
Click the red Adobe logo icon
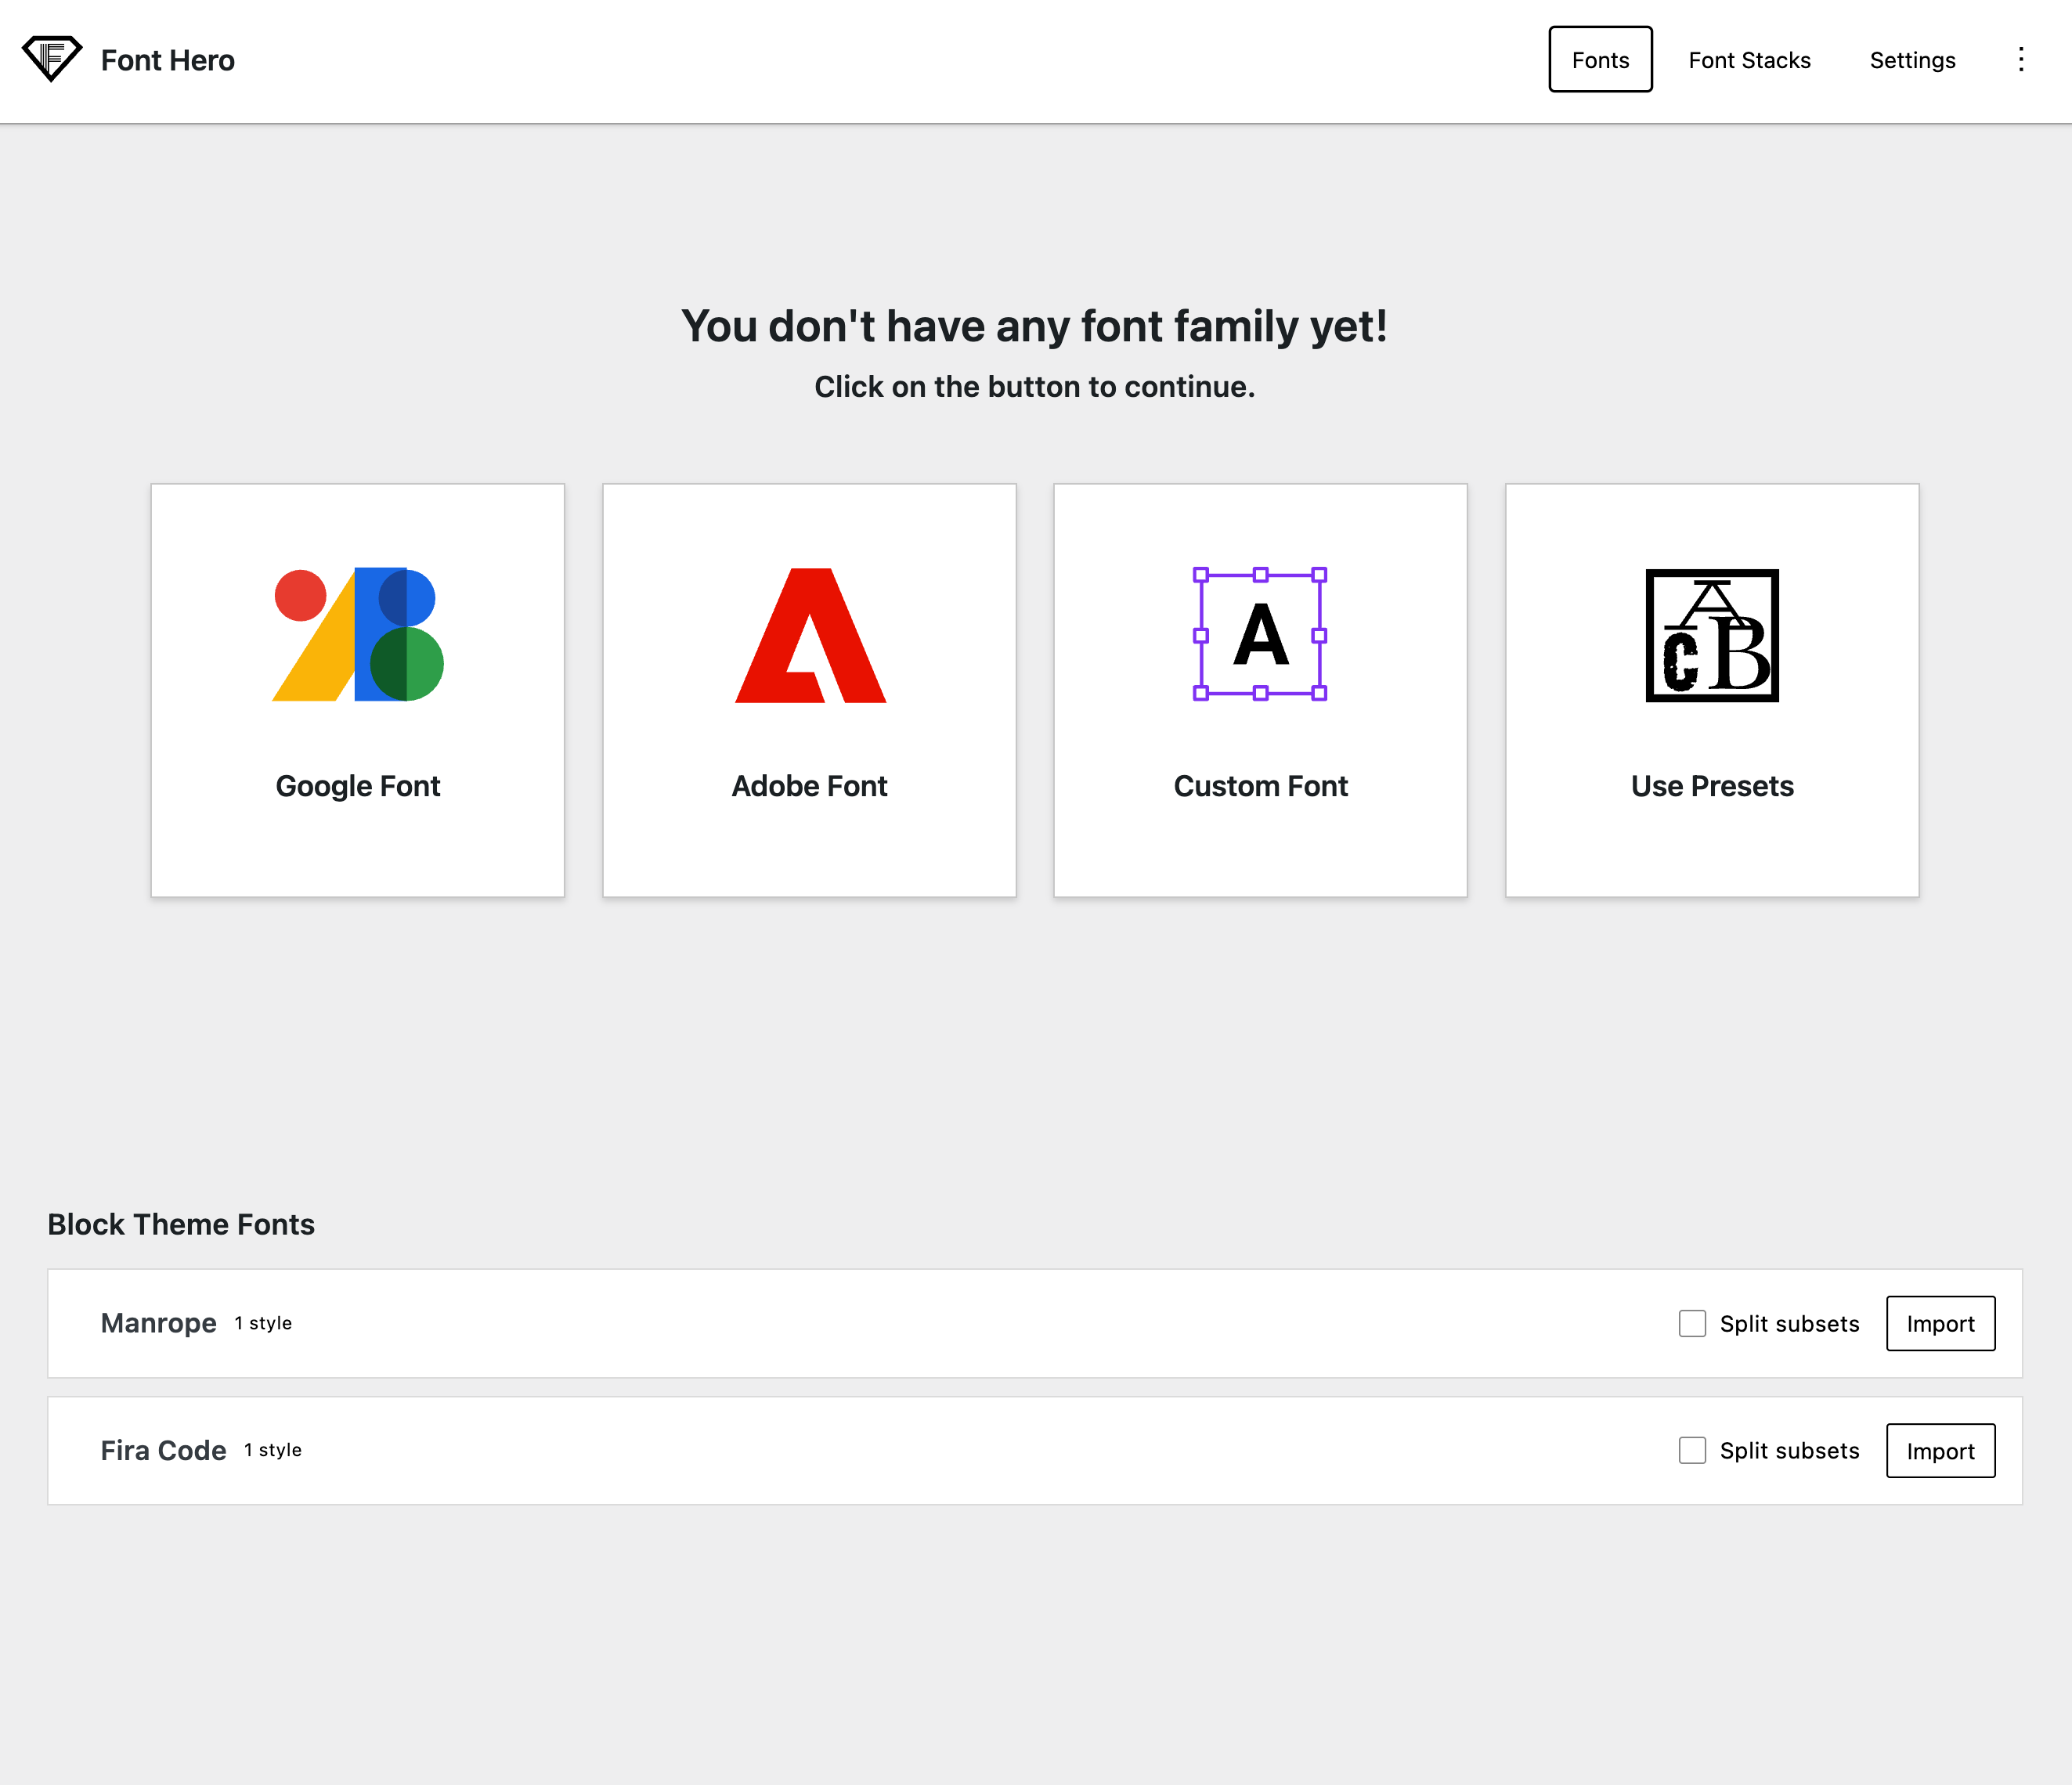click(810, 635)
